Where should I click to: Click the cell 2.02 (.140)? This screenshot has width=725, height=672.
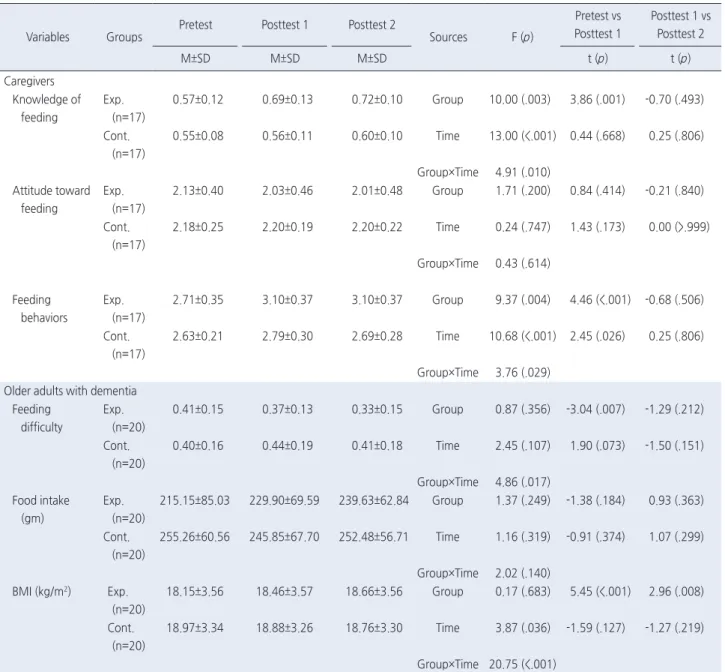pyautogui.click(x=522, y=573)
